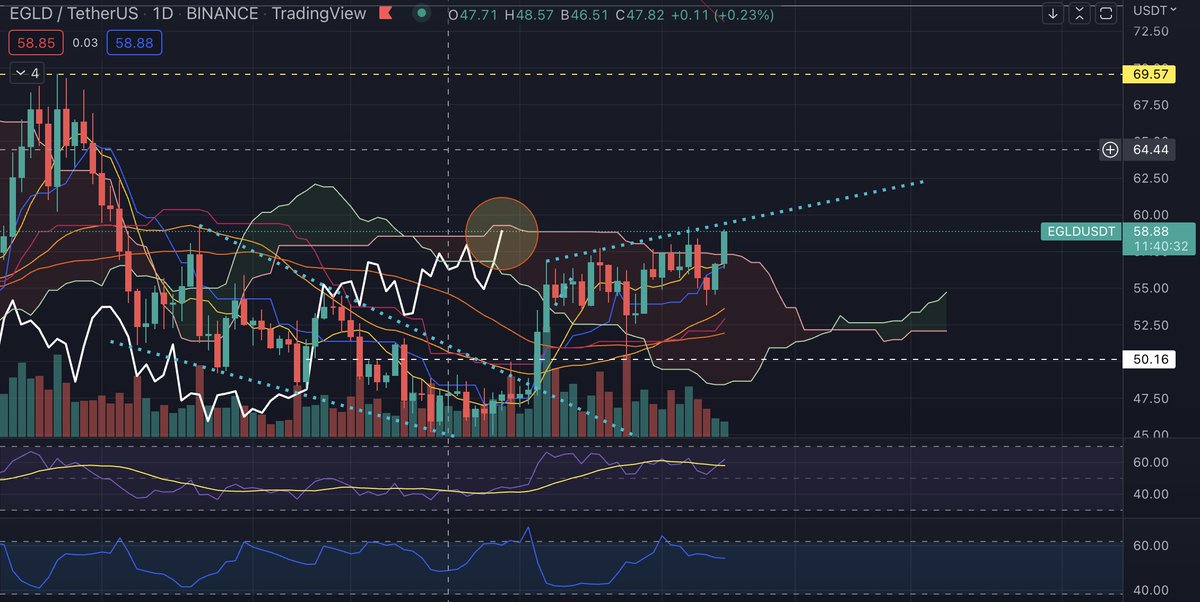Viewport: 1200px width, 602px height.
Task: Click the maximize pane icon
Action: [1105, 14]
